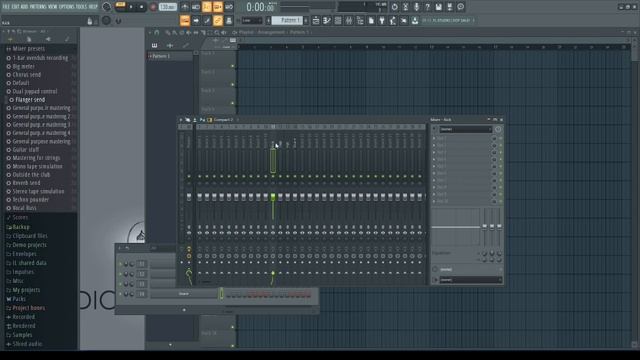Screen dimensions: 640x360
Task: Open the OPTIONS menu
Action: [x=67, y=7]
